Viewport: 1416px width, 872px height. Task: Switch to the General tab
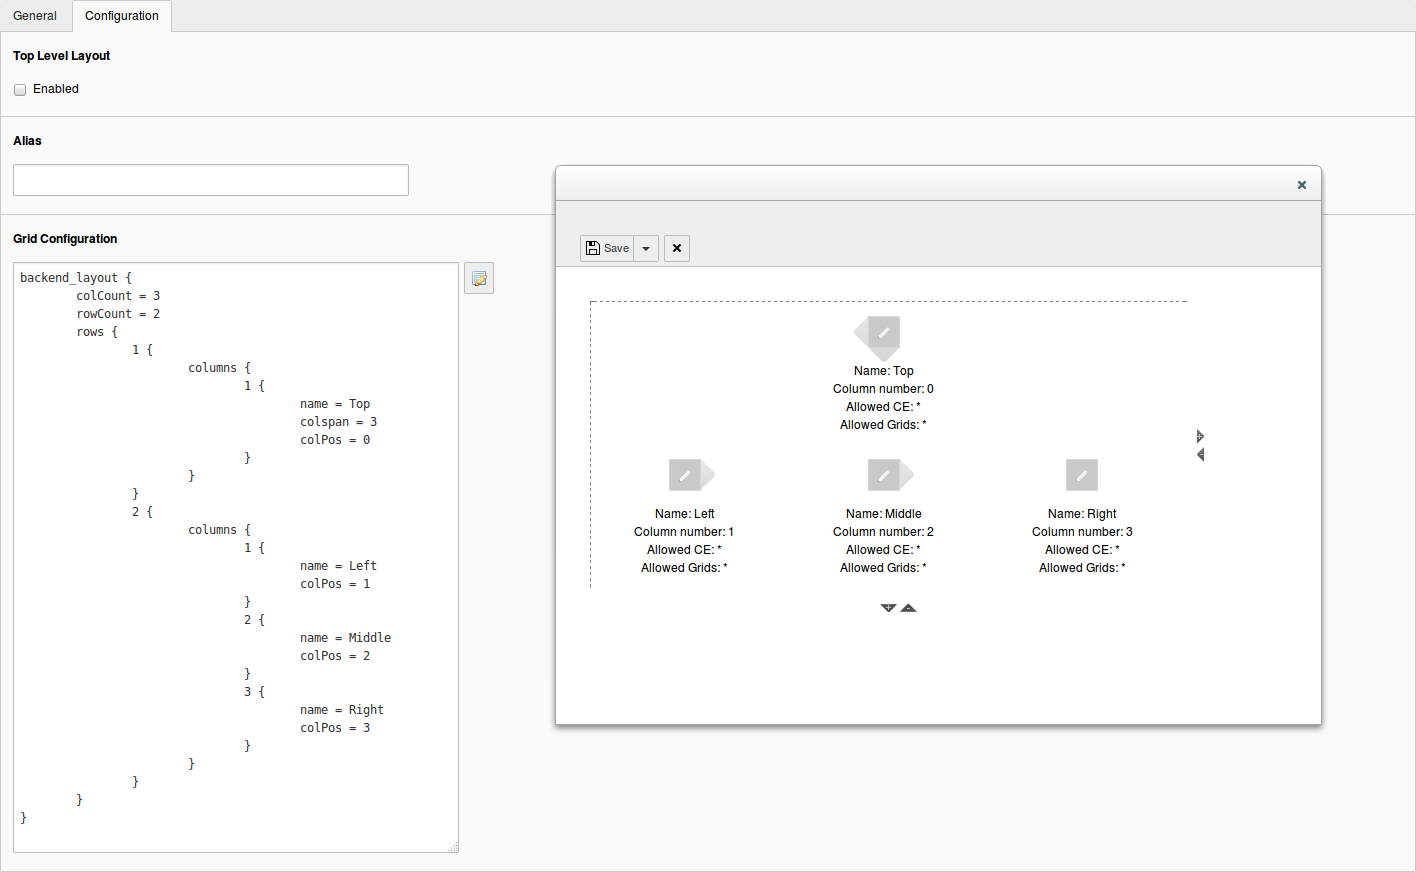[35, 16]
